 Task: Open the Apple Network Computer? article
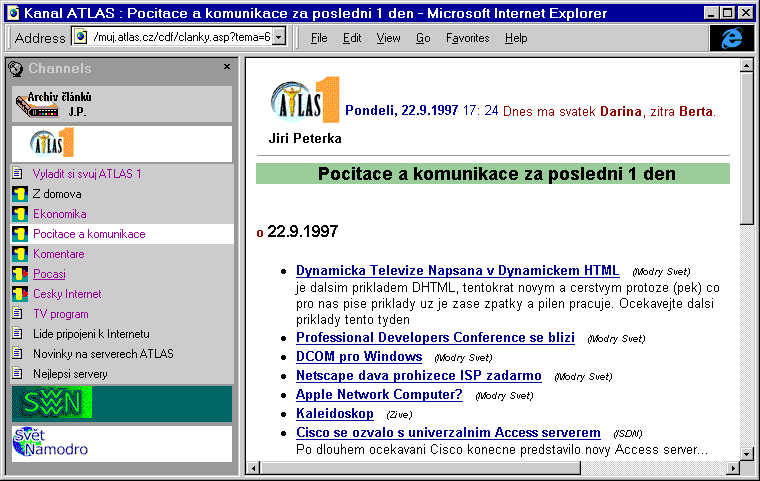(x=379, y=394)
